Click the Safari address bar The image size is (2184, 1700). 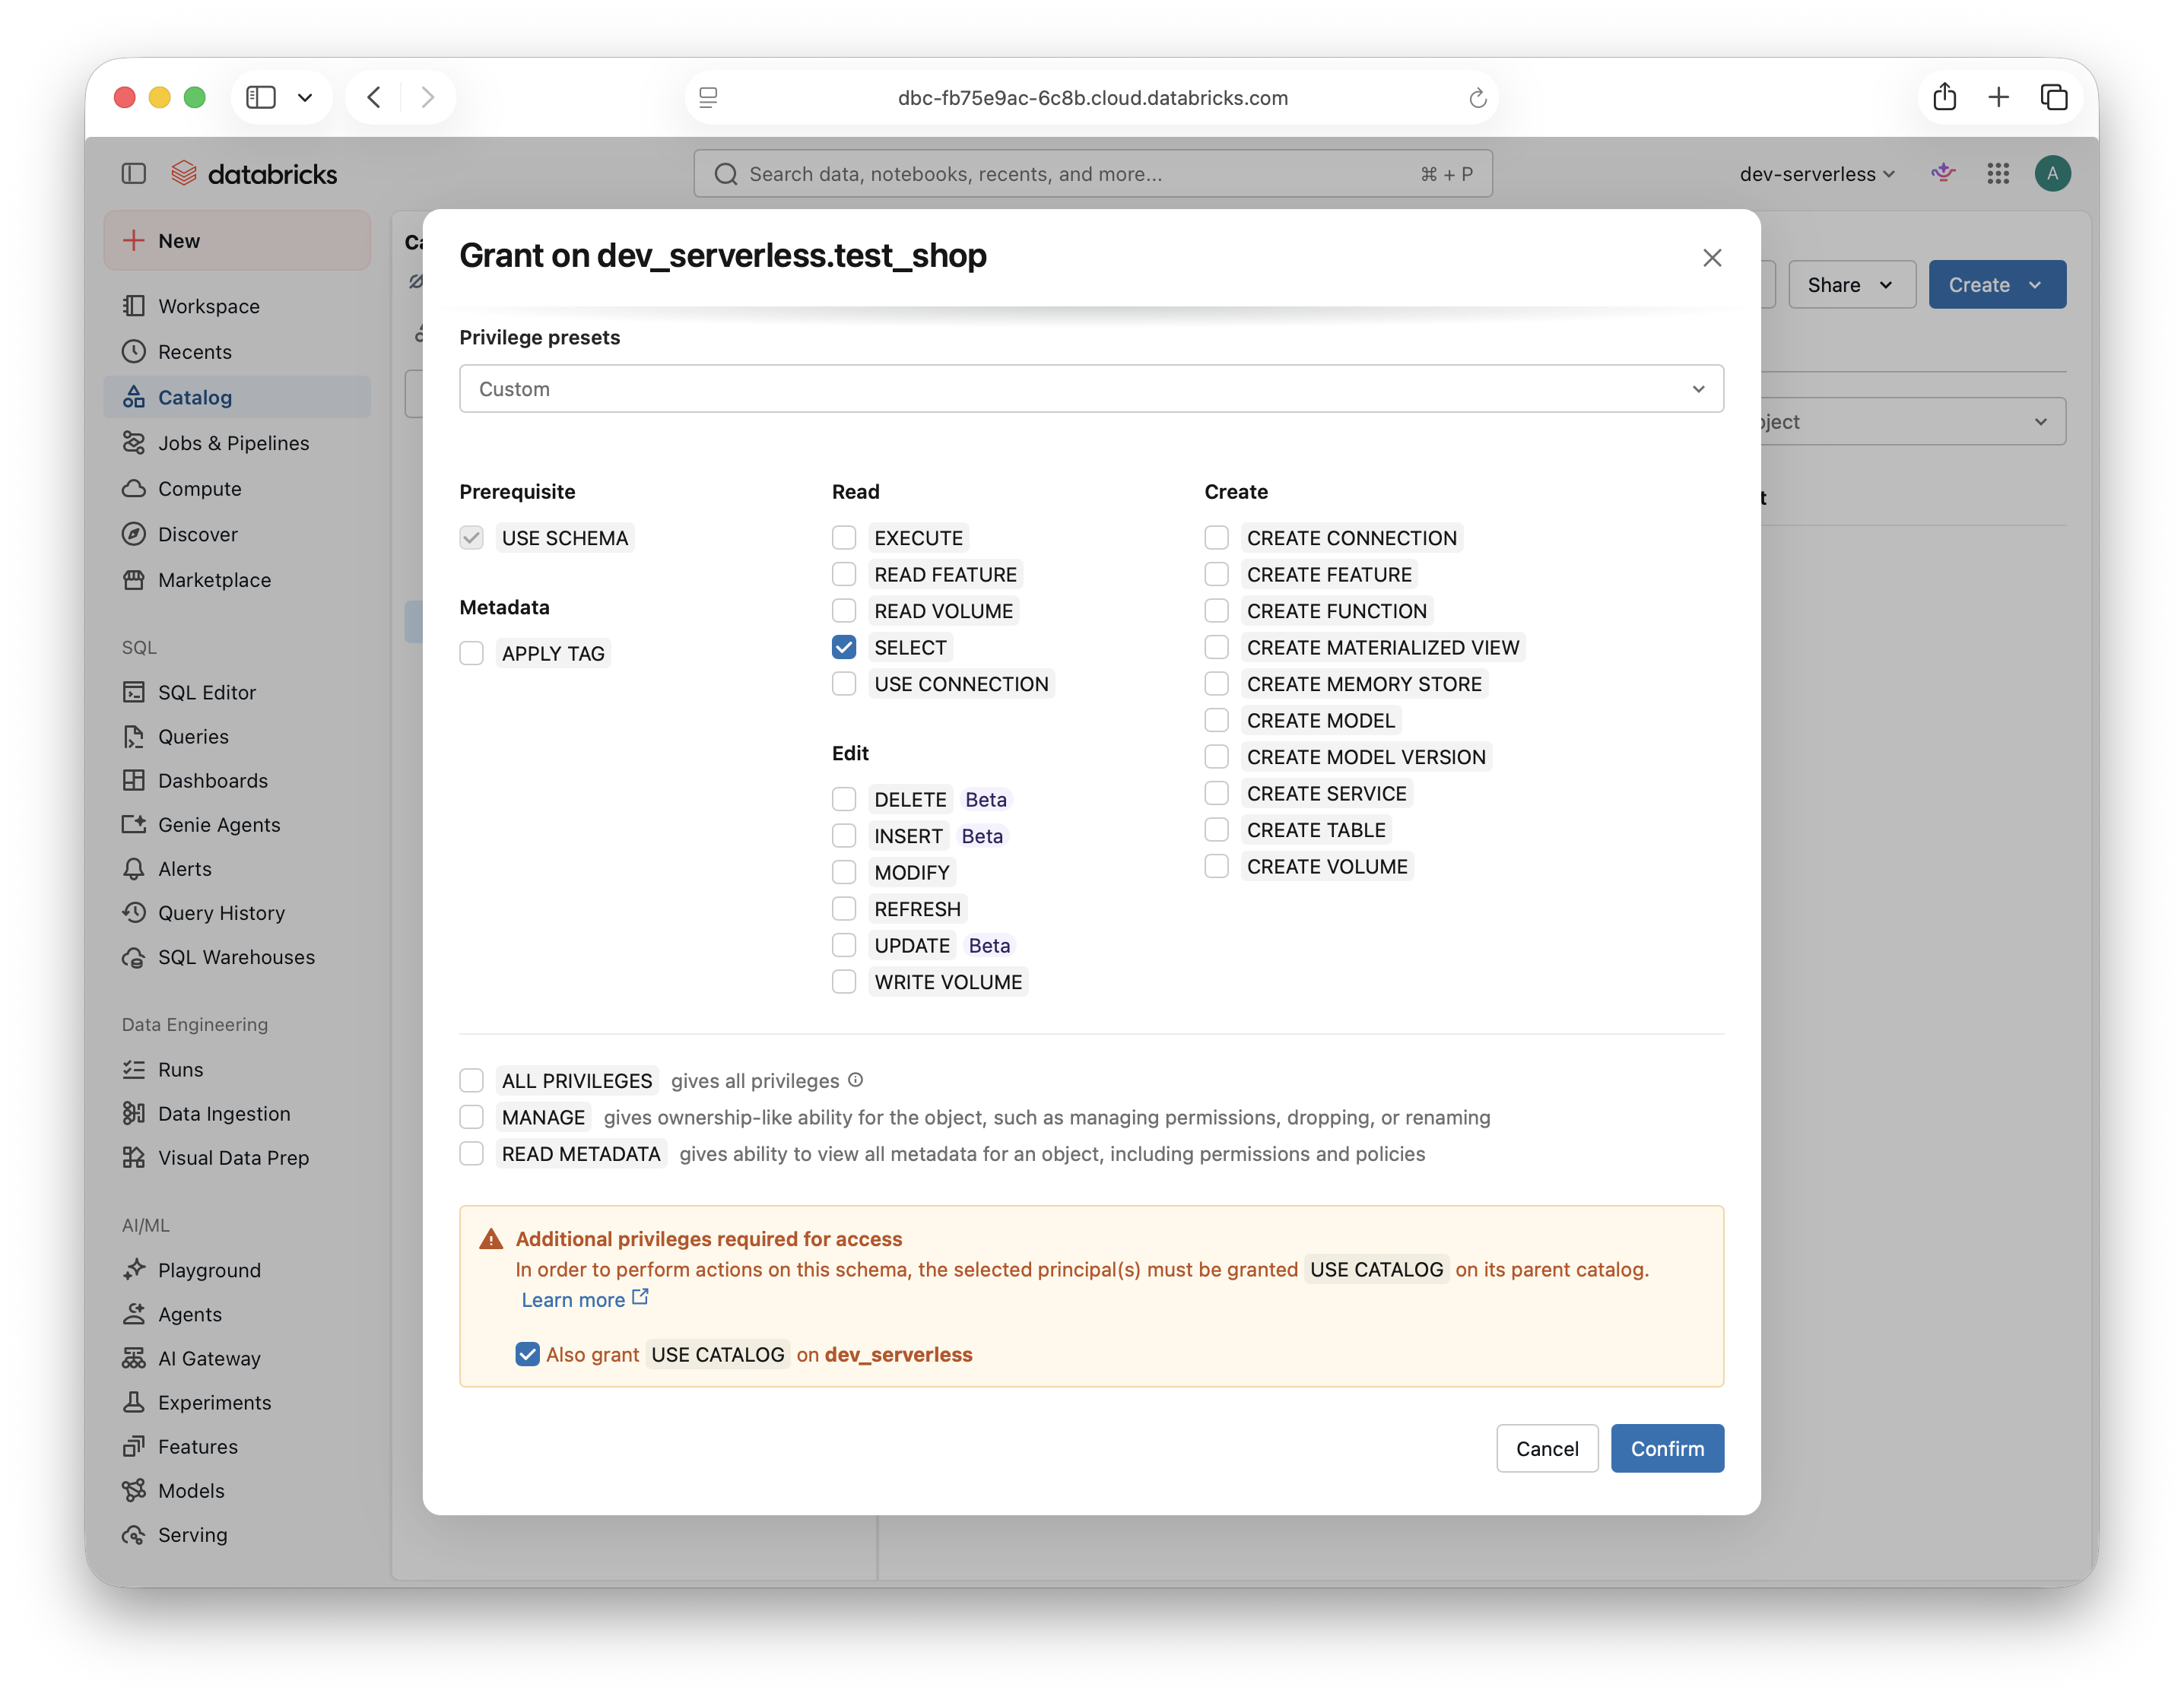click(1092, 97)
